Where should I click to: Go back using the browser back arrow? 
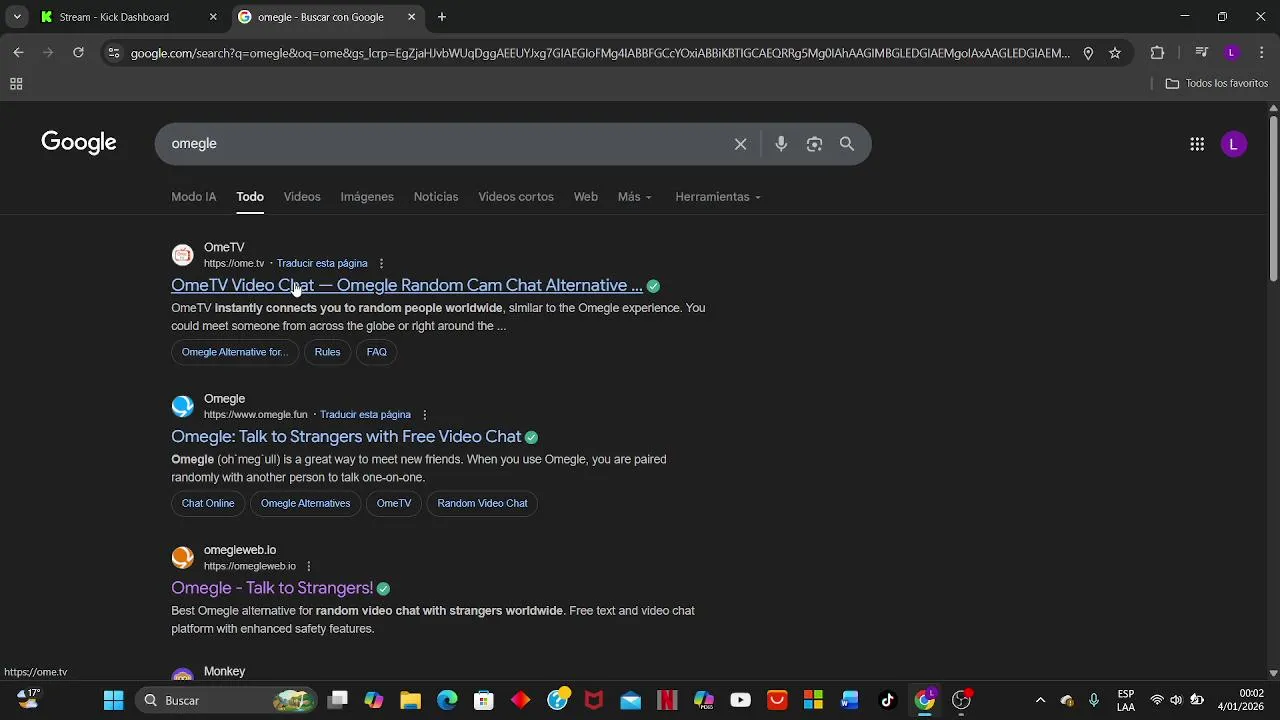(x=18, y=53)
